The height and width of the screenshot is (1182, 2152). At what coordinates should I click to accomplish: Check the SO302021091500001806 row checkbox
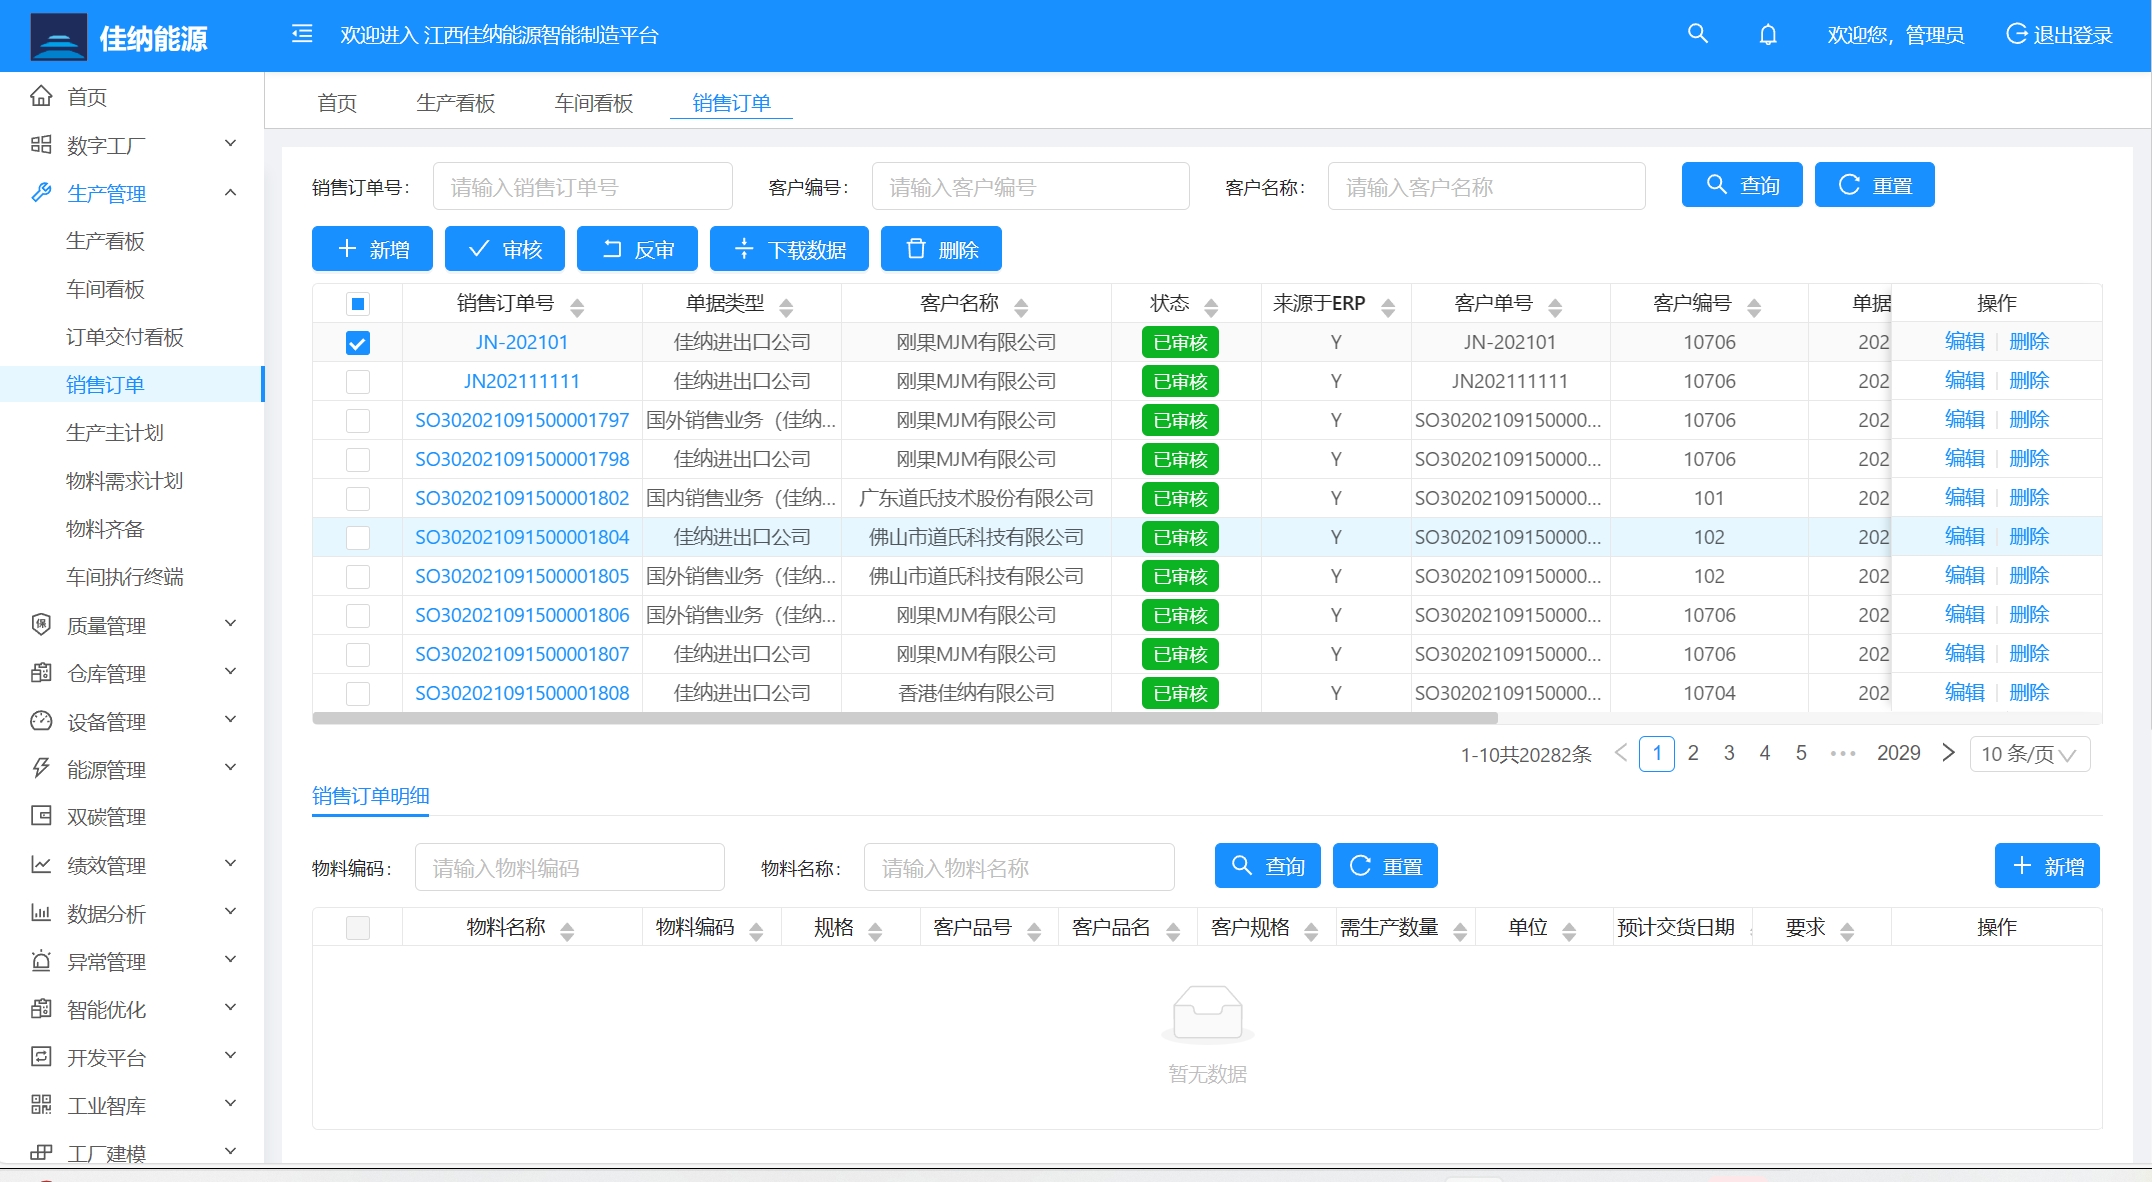tap(357, 615)
